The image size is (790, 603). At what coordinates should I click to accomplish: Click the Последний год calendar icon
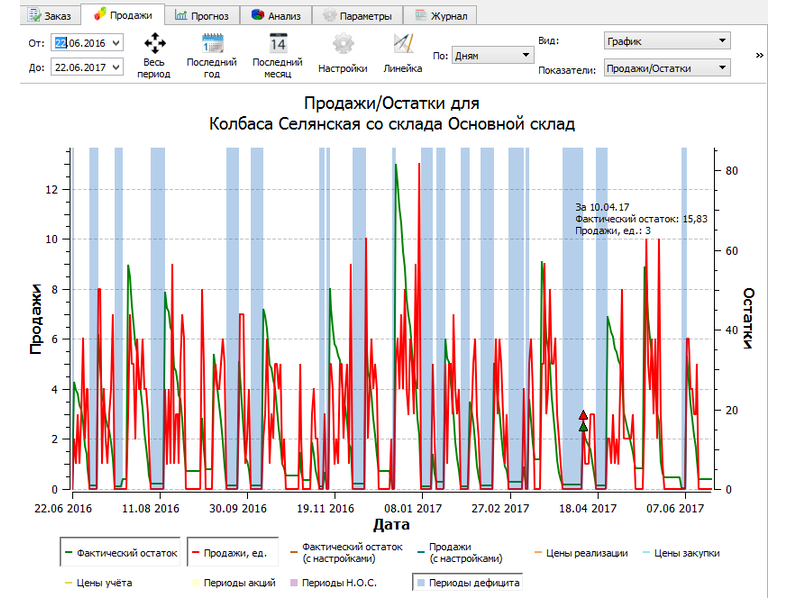[212, 43]
